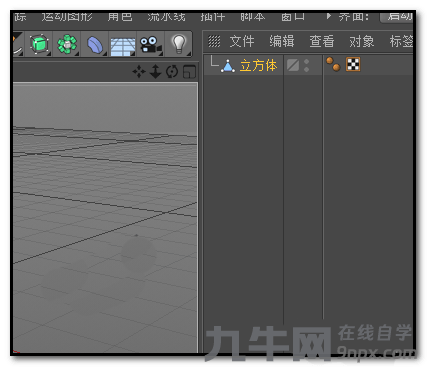Toggle render visibility dot for 立方体
Screen dimensions: 427x367
(x=307, y=69)
